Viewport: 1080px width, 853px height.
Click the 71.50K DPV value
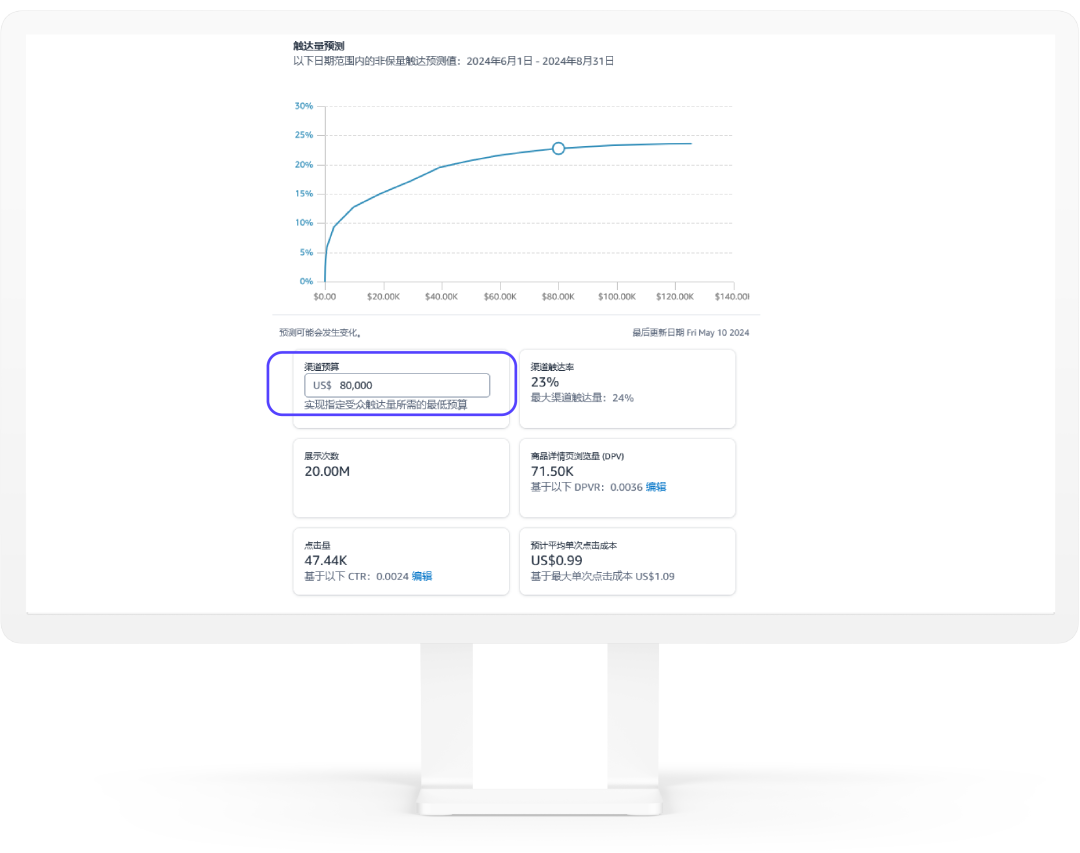pyautogui.click(x=552, y=471)
